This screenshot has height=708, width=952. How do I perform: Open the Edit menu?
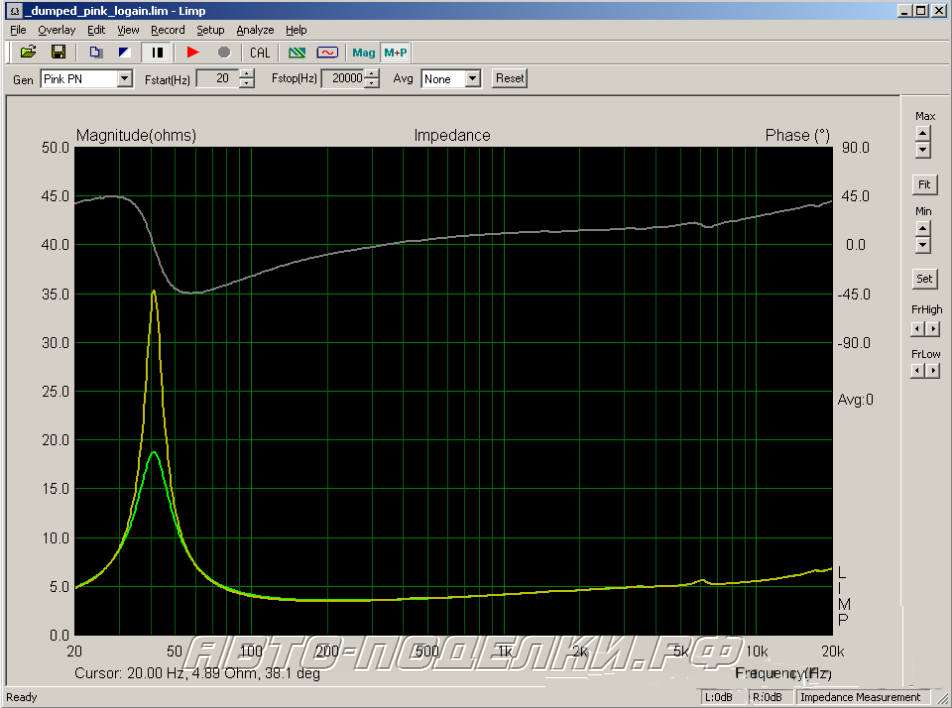point(96,30)
